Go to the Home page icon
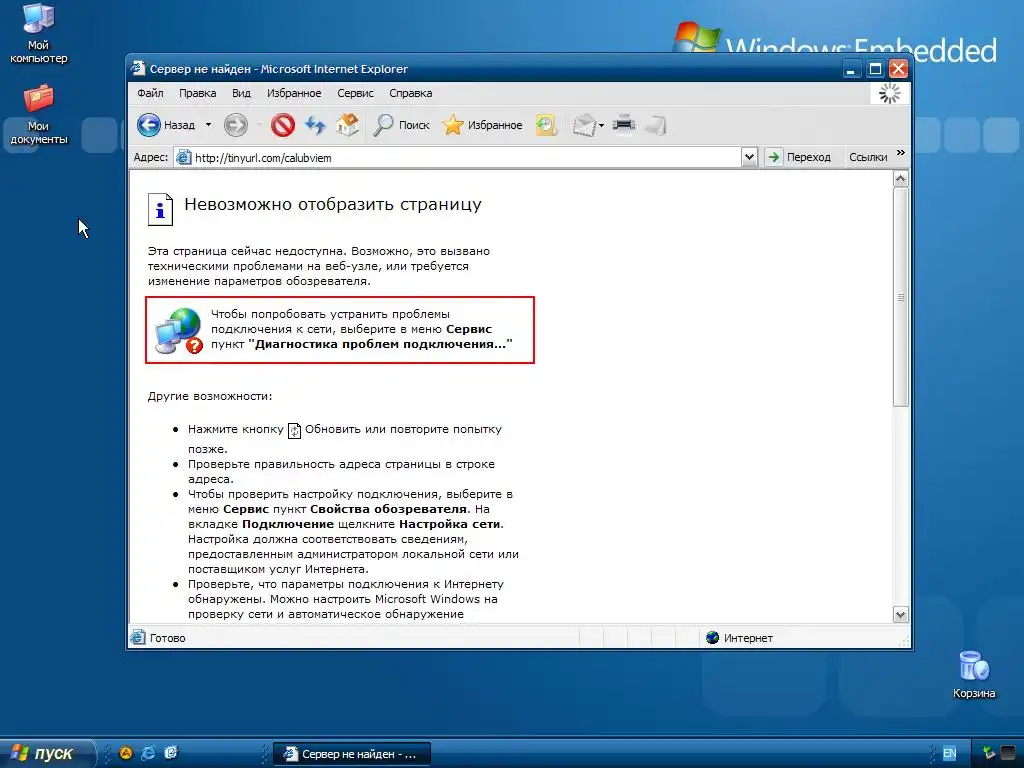Screen dimensions: 1024x768 (347, 125)
